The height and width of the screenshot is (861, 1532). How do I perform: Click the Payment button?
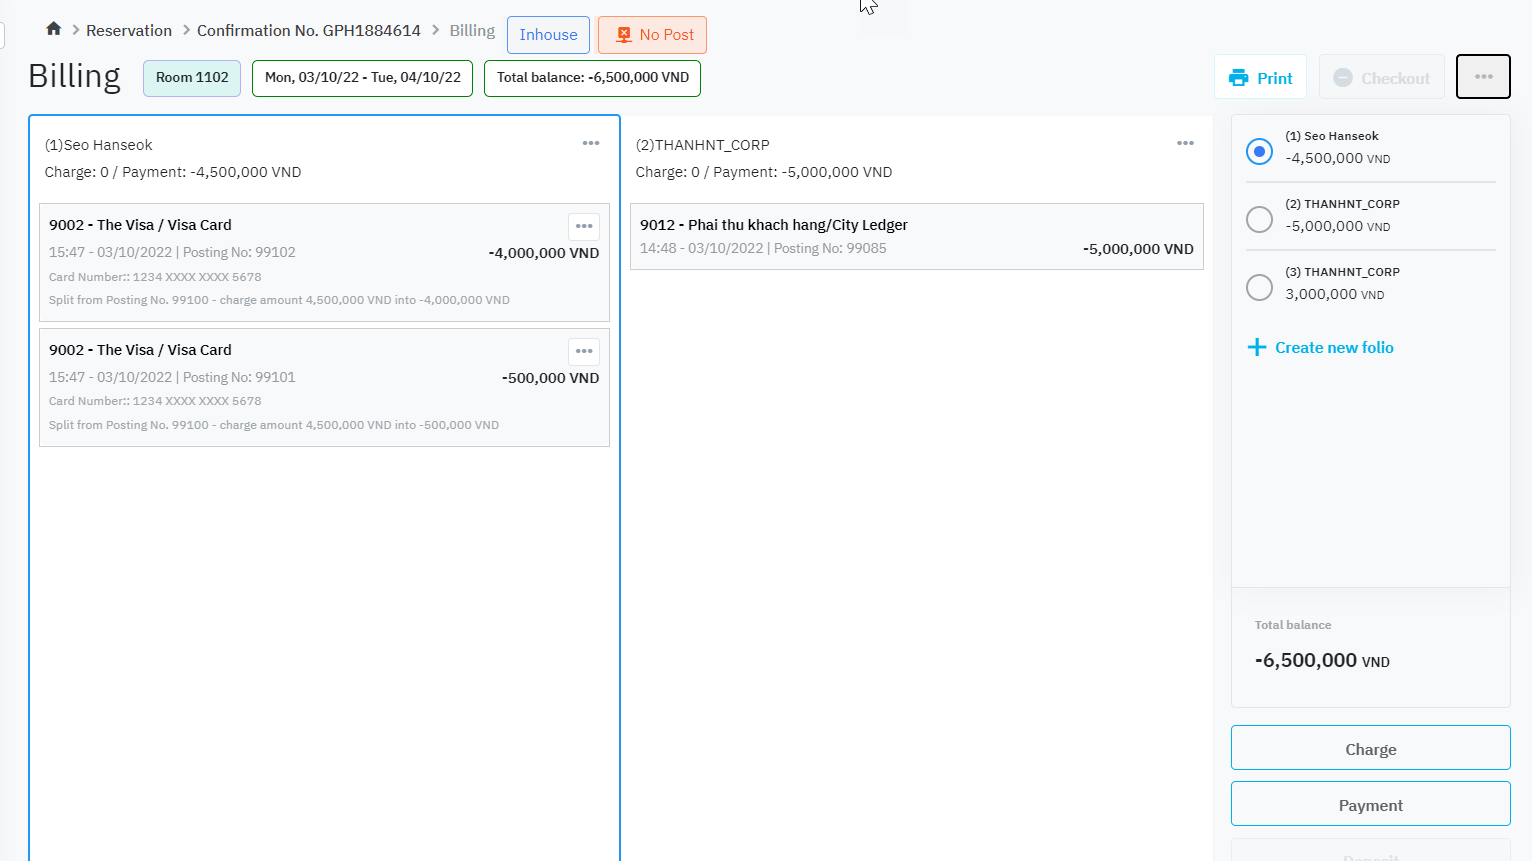point(1370,804)
